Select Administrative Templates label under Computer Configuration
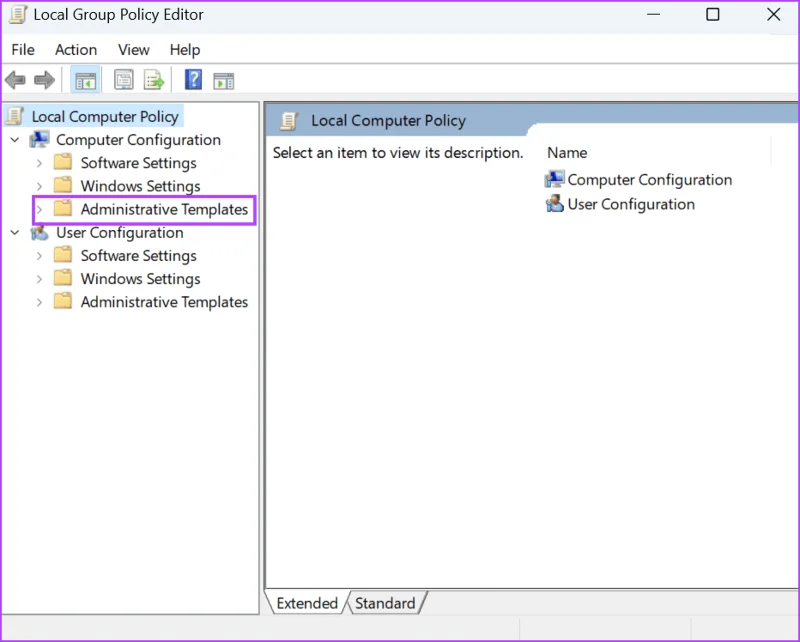The image size is (800, 642). [x=164, y=209]
